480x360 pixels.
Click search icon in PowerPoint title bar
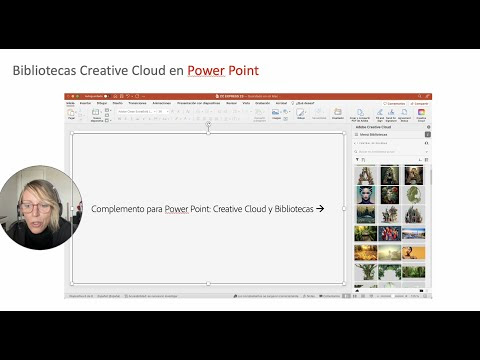point(420,96)
